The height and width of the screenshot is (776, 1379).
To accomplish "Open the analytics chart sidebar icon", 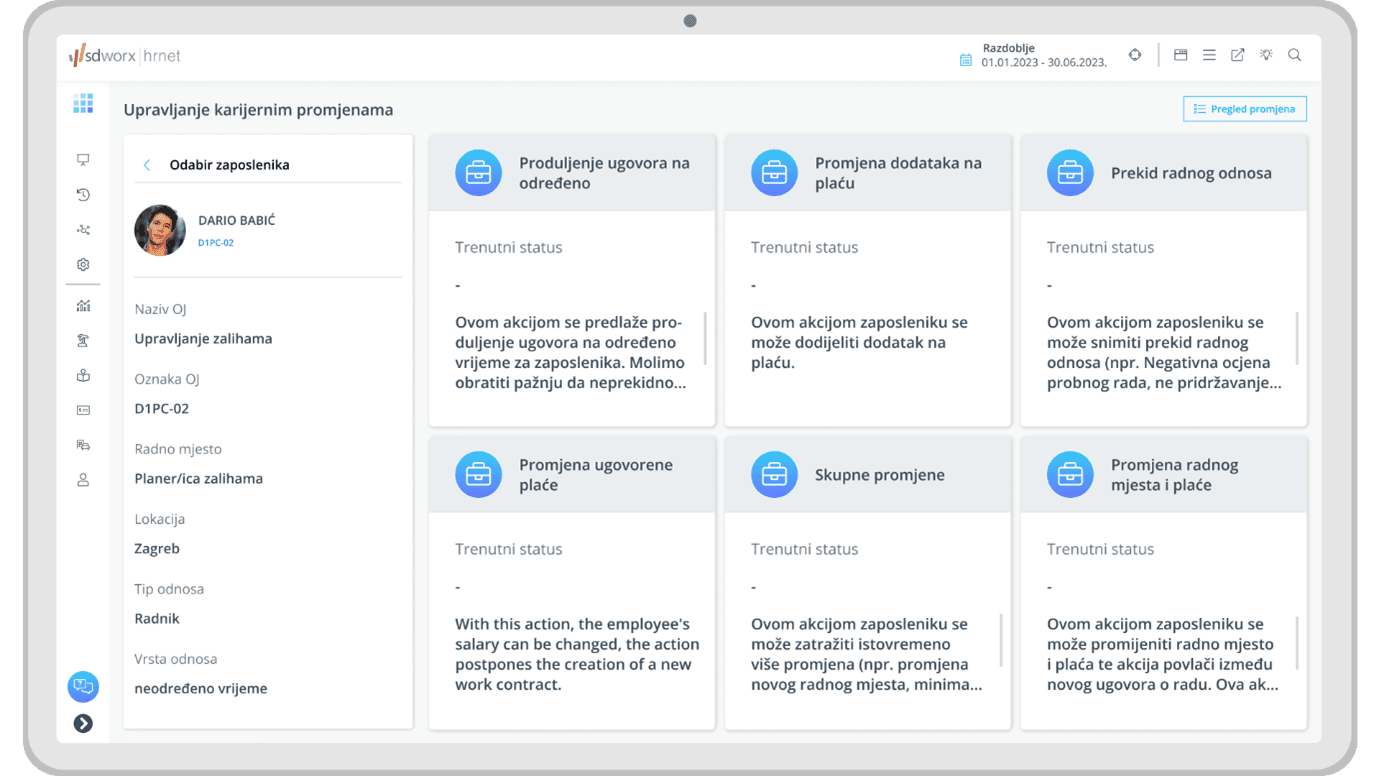I will [83, 306].
